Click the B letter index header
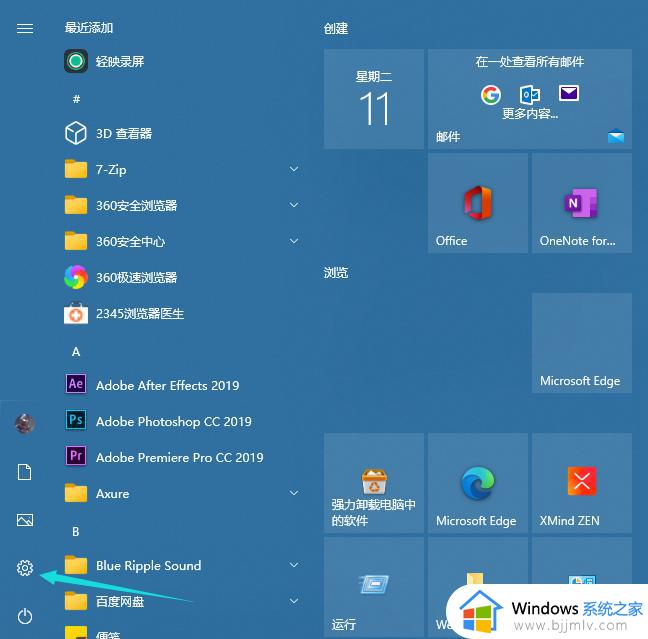 pos(76,532)
